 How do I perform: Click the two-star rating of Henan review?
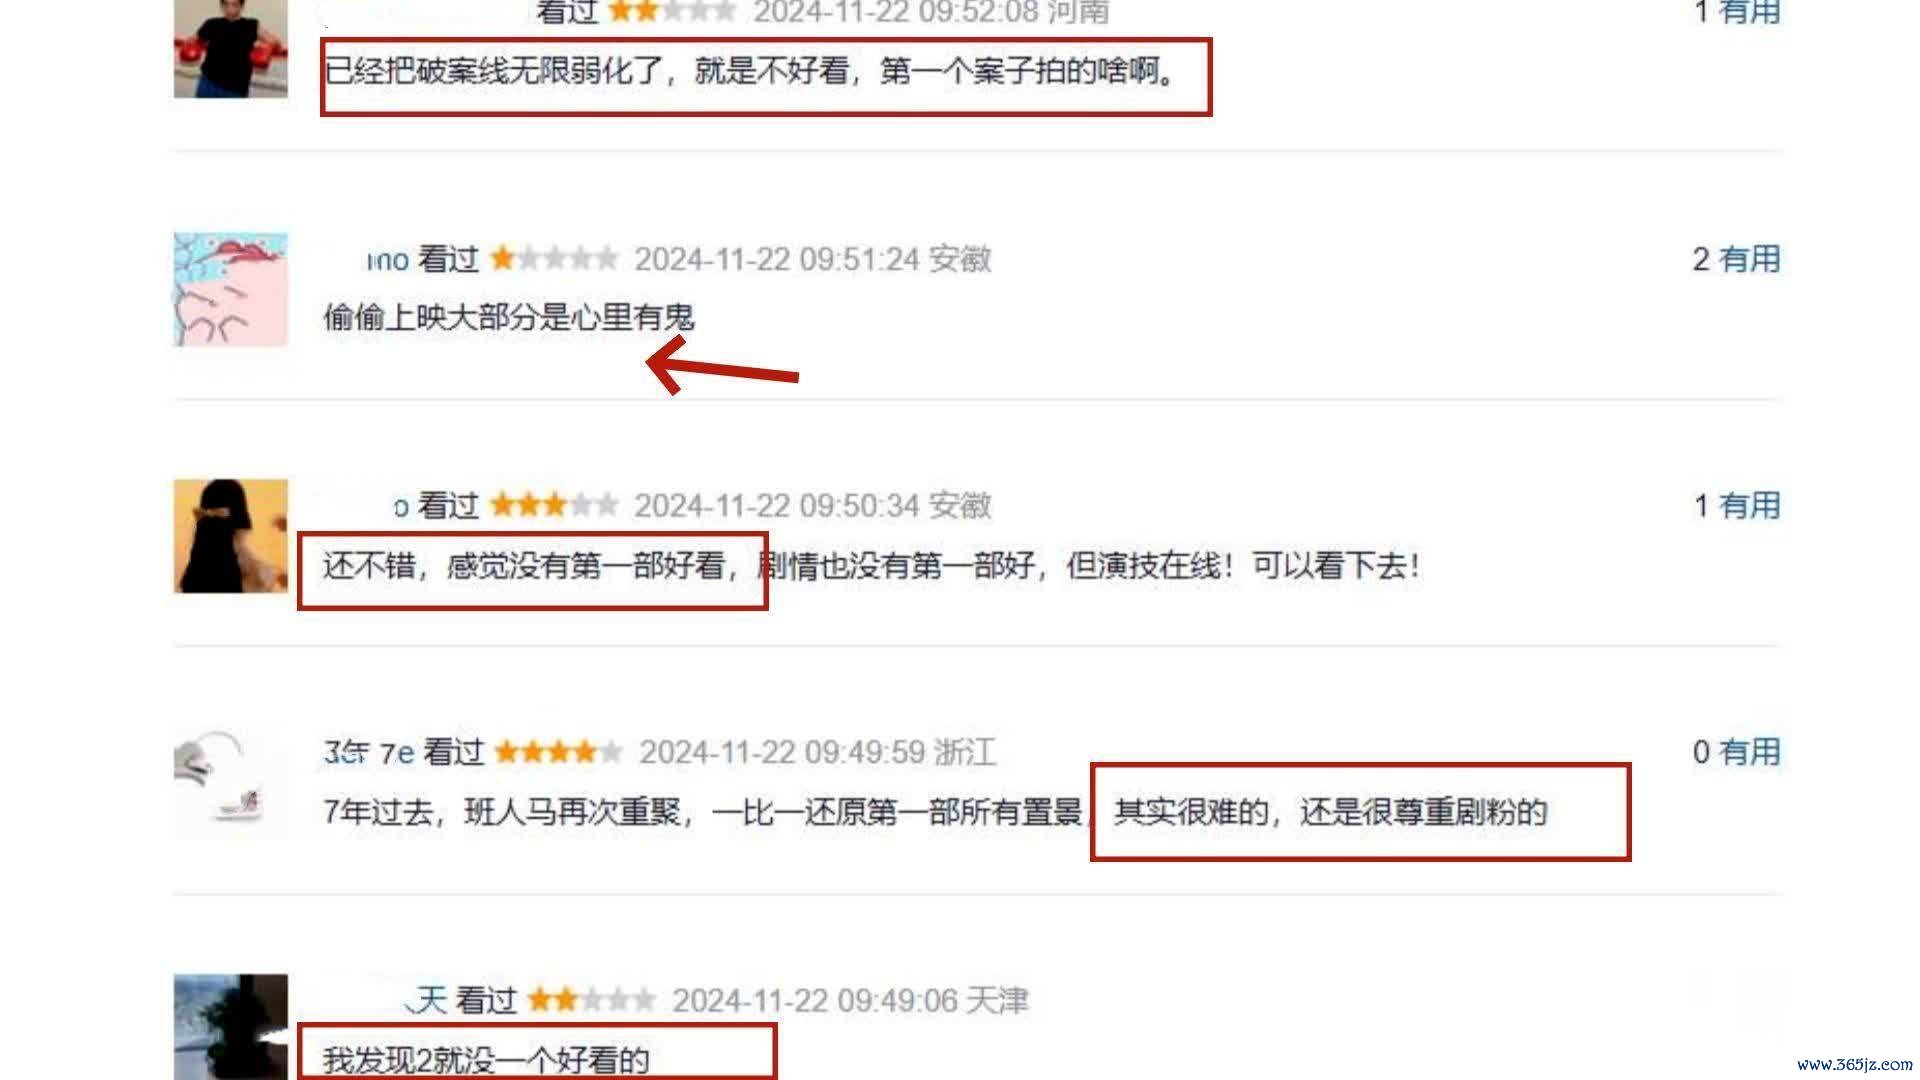click(672, 12)
